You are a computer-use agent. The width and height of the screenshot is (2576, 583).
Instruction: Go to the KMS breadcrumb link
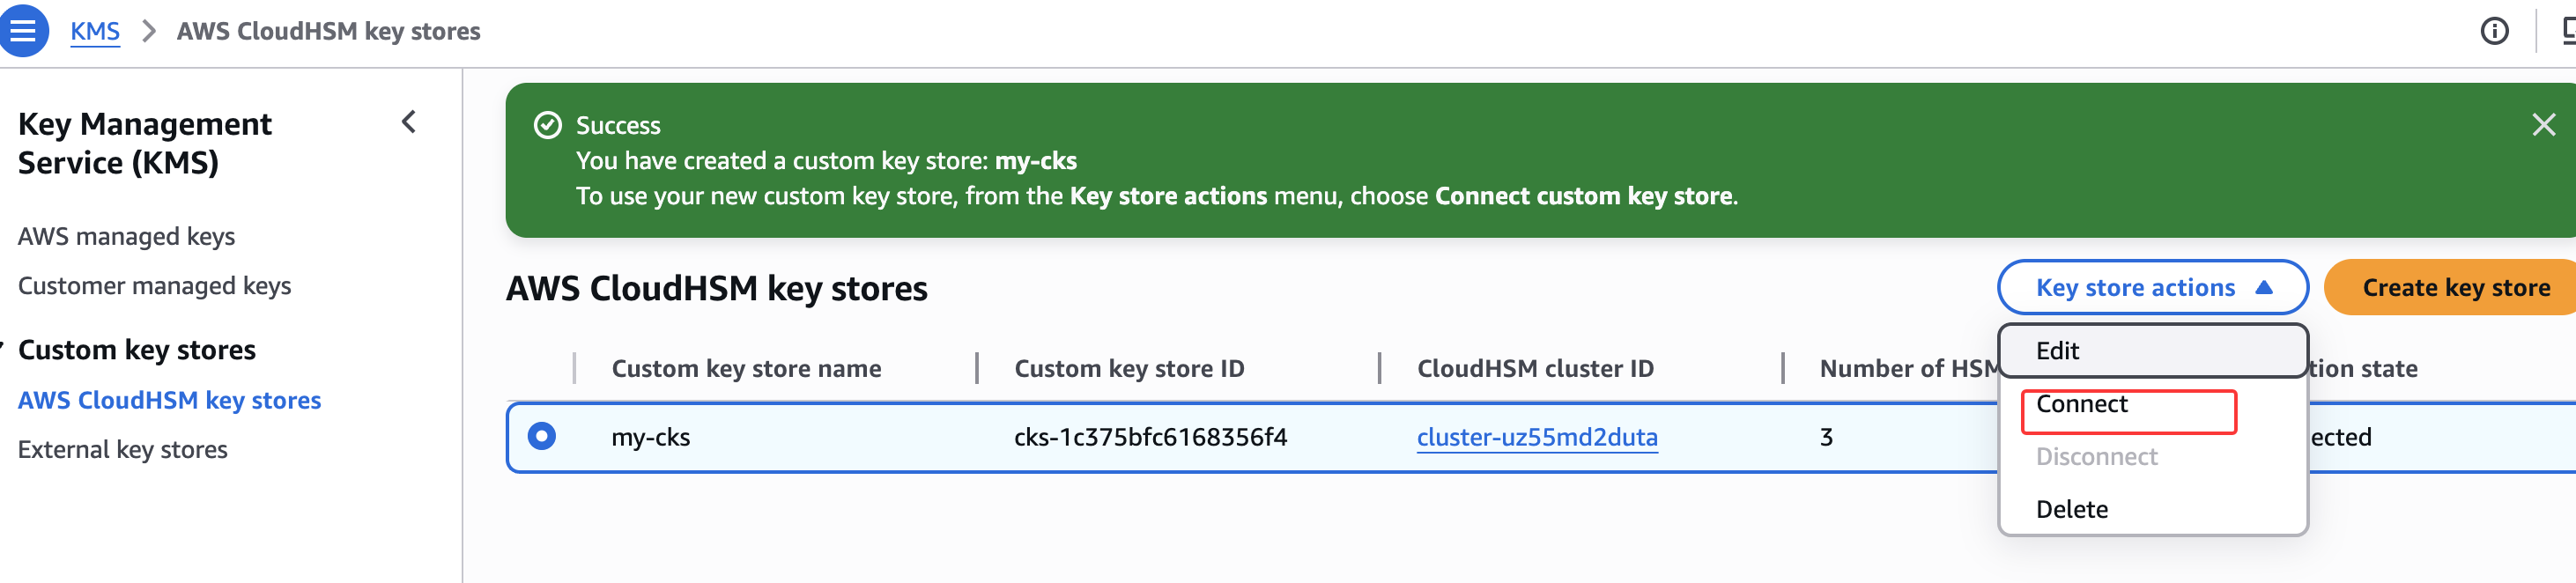click(95, 32)
